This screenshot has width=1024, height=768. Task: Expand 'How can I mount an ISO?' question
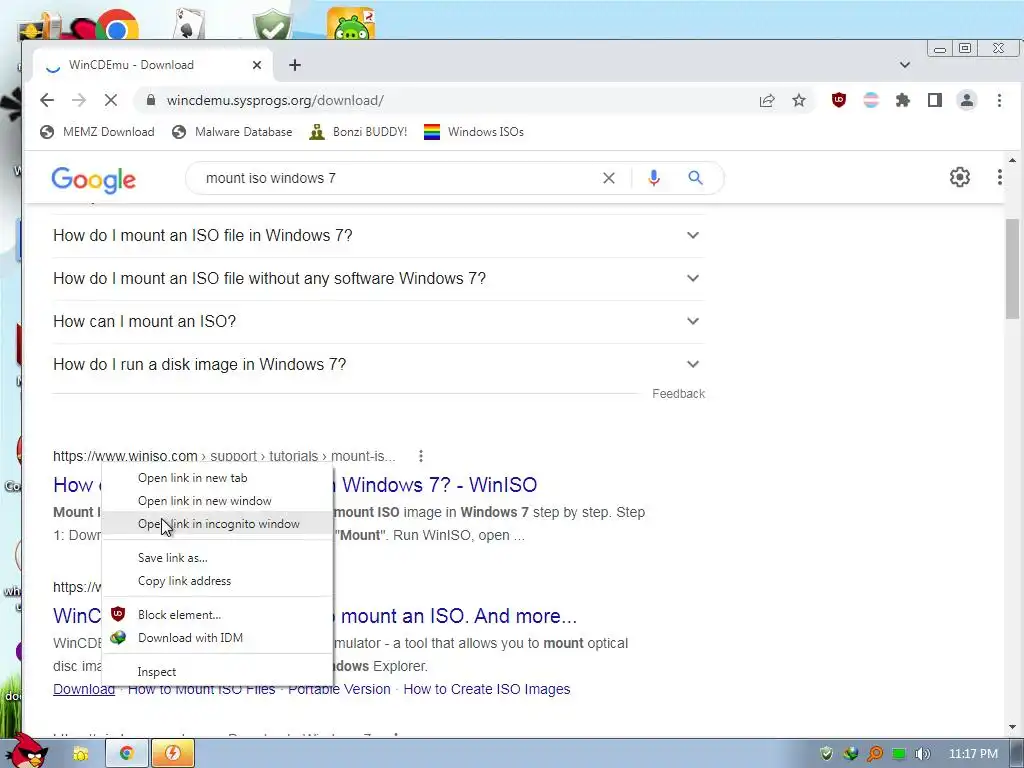pyautogui.click(x=379, y=321)
